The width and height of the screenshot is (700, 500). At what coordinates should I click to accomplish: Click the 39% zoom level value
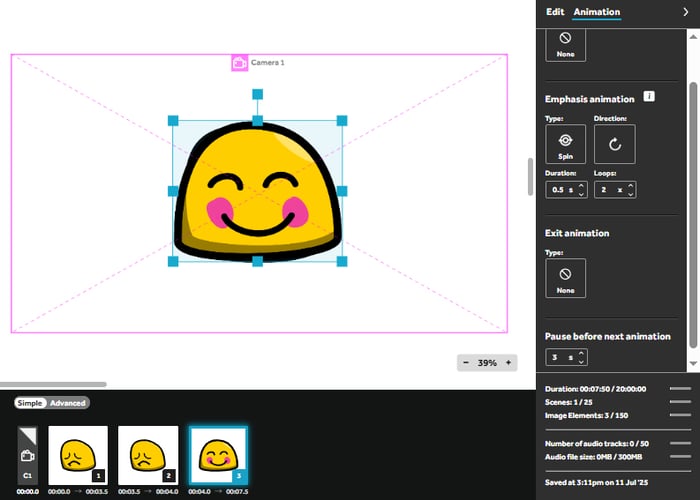[x=487, y=363]
